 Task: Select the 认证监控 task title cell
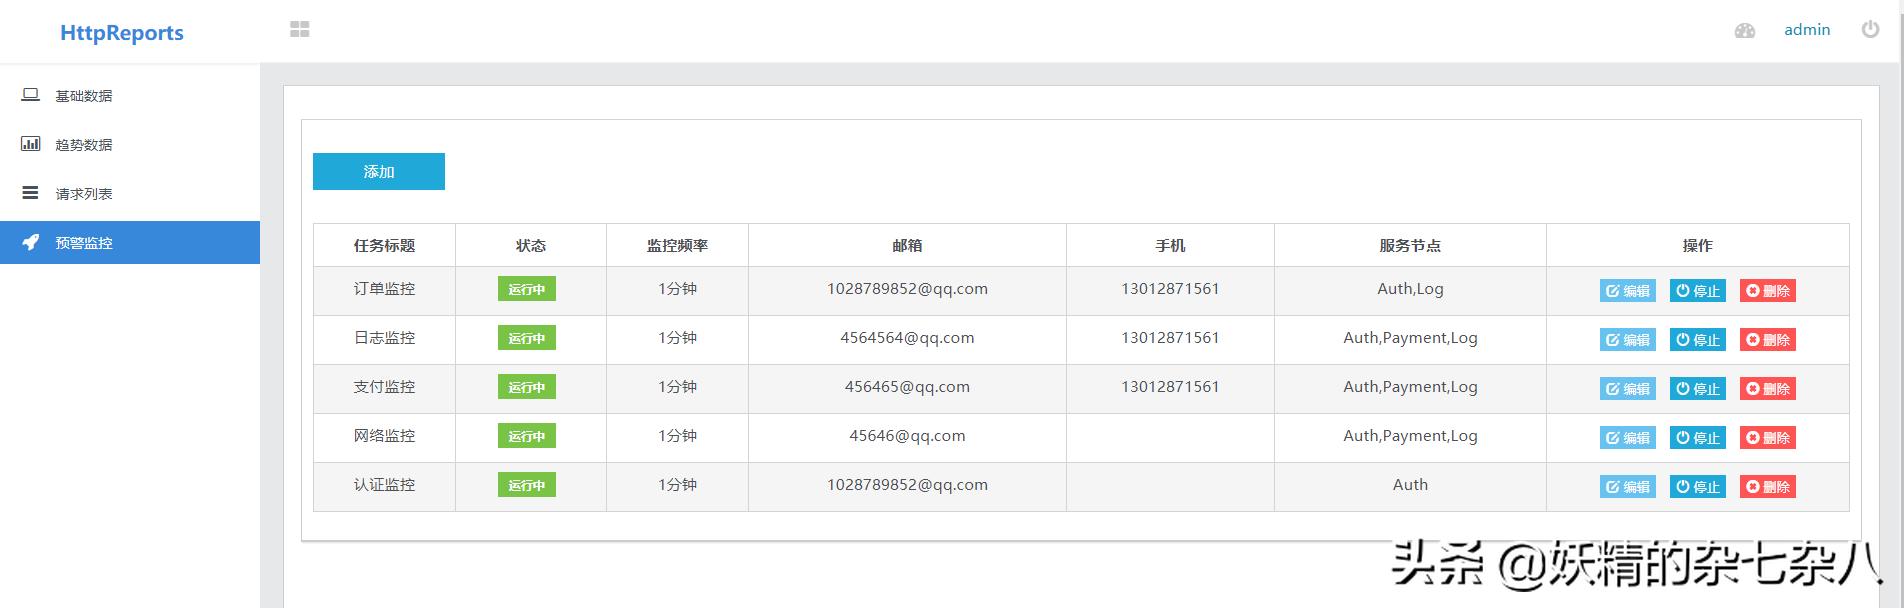point(384,485)
